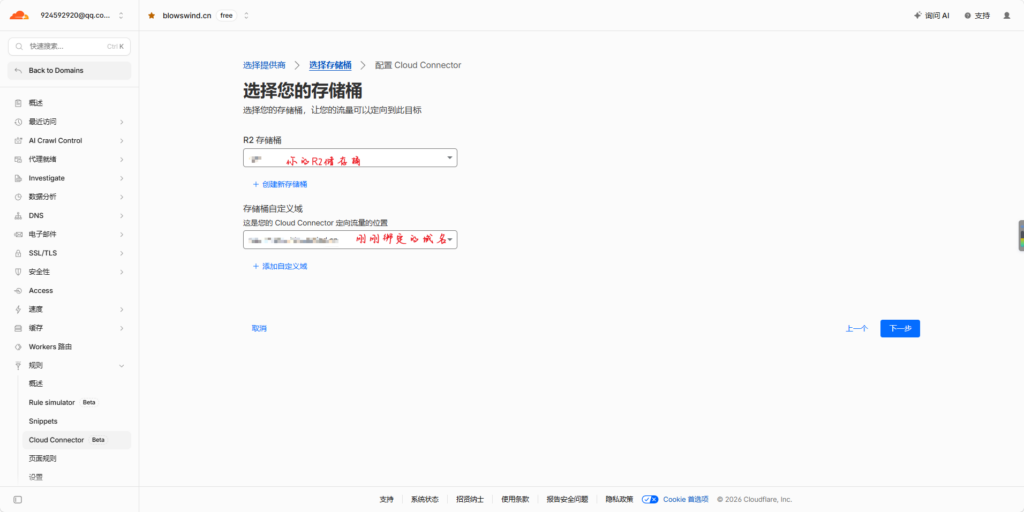Expand the 速度 chevron
Screen dimensions: 1024x512
pyautogui.click(x=121, y=309)
